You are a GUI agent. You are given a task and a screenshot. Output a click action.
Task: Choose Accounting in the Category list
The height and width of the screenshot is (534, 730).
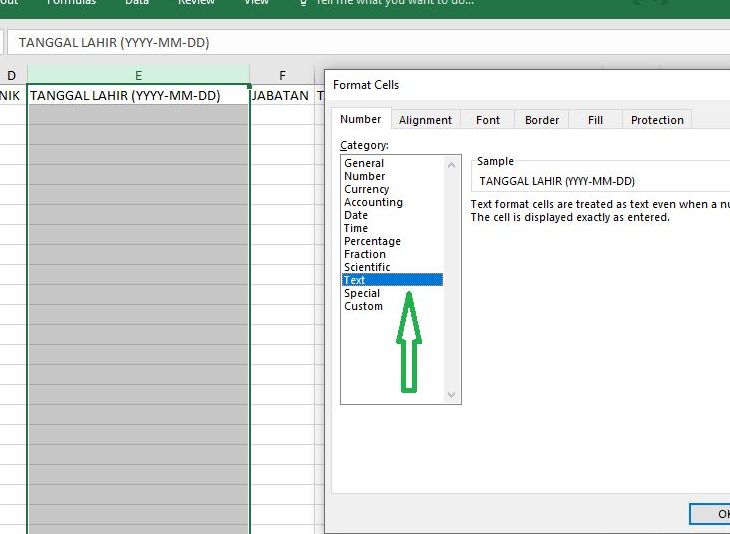tap(373, 202)
